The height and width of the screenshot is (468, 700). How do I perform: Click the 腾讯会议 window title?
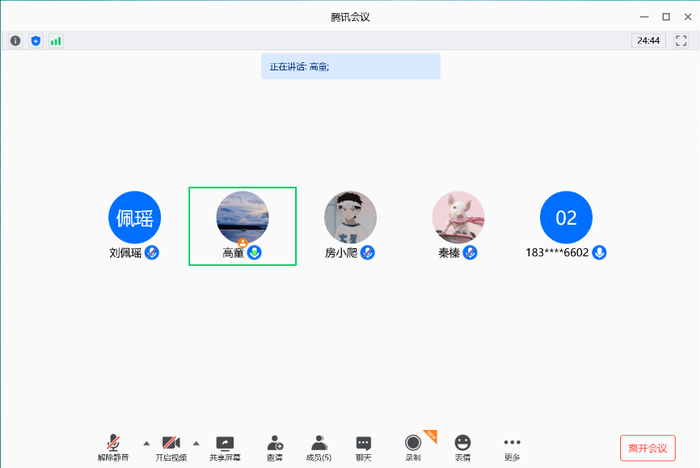pyautogui.click(x=350, y=17)
